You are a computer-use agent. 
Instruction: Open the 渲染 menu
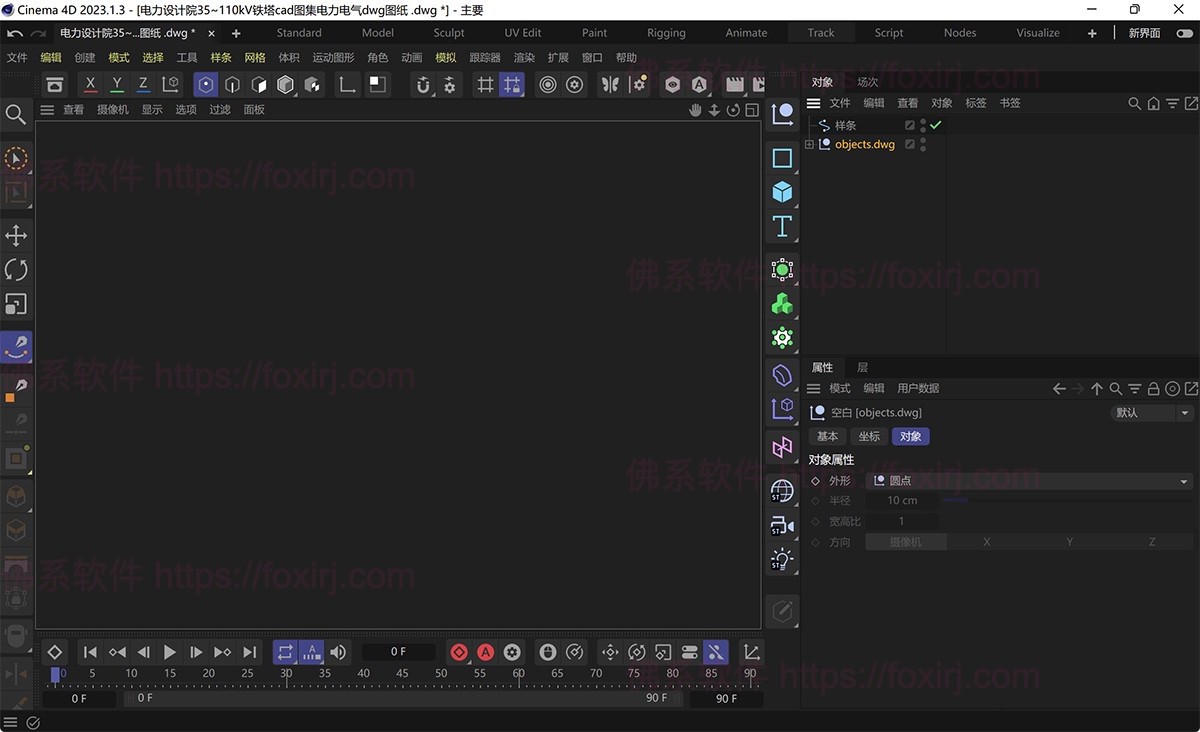tap(524, 57)
